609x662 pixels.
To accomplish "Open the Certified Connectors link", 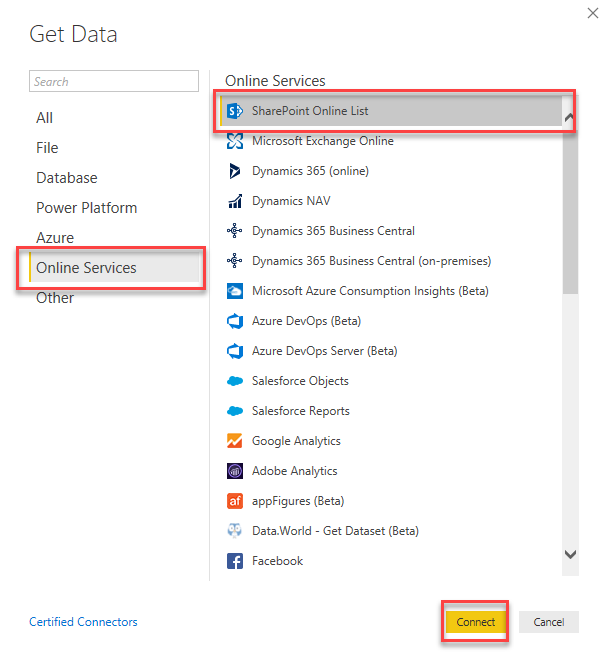I will [83, 622].
